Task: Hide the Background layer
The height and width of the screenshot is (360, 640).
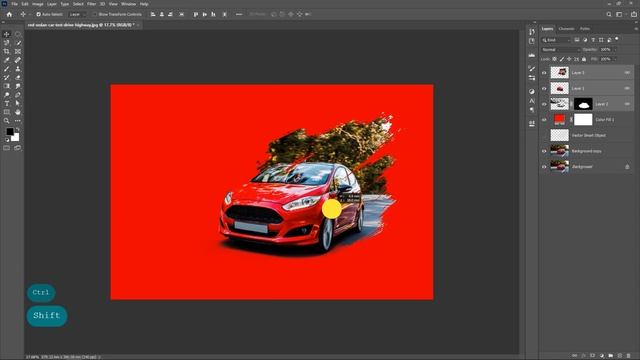Action: 544,167
